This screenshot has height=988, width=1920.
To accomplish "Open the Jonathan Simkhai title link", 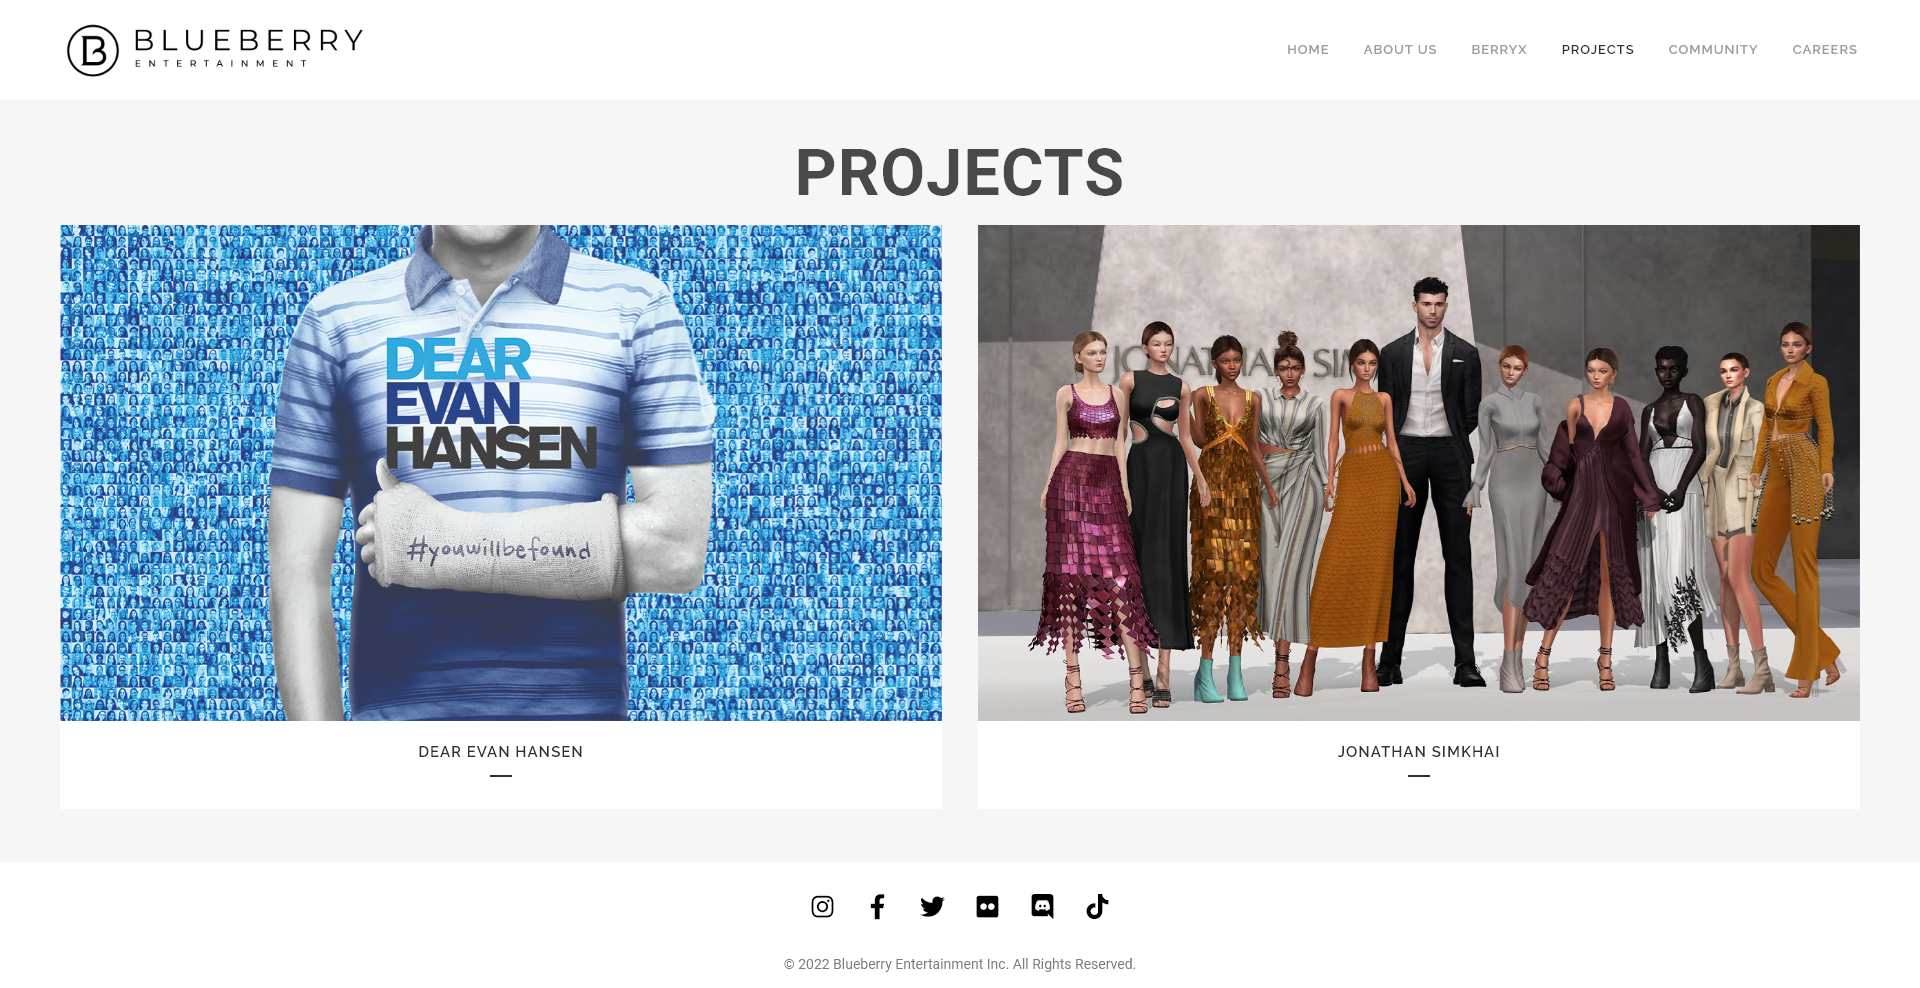I will tap(1419, 752).
